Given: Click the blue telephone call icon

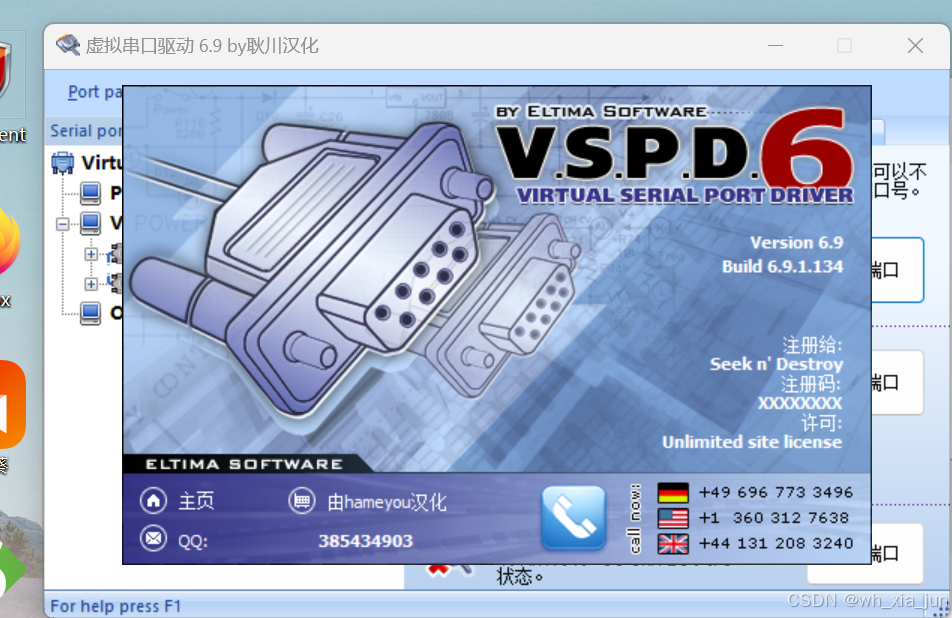Looking at the screenshot, I should pyautogui.click(x=573, y=518).
